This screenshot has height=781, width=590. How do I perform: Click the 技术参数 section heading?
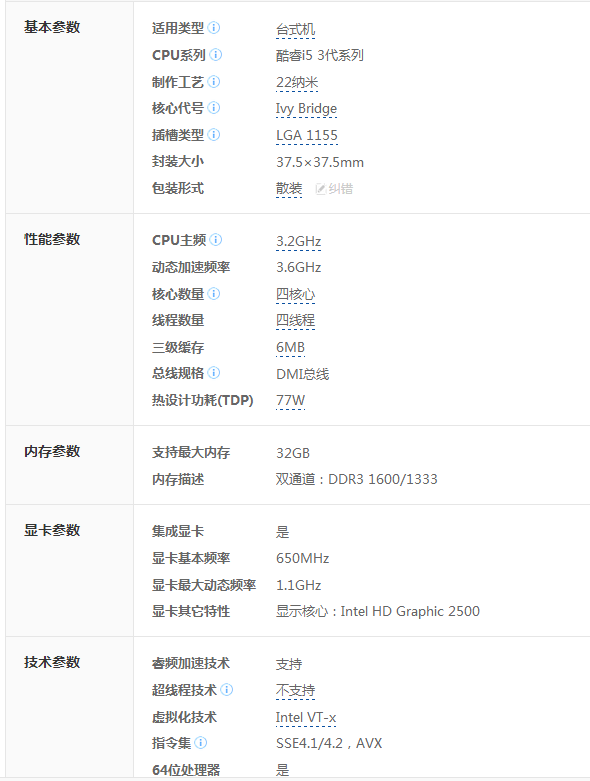coord(52,662)
